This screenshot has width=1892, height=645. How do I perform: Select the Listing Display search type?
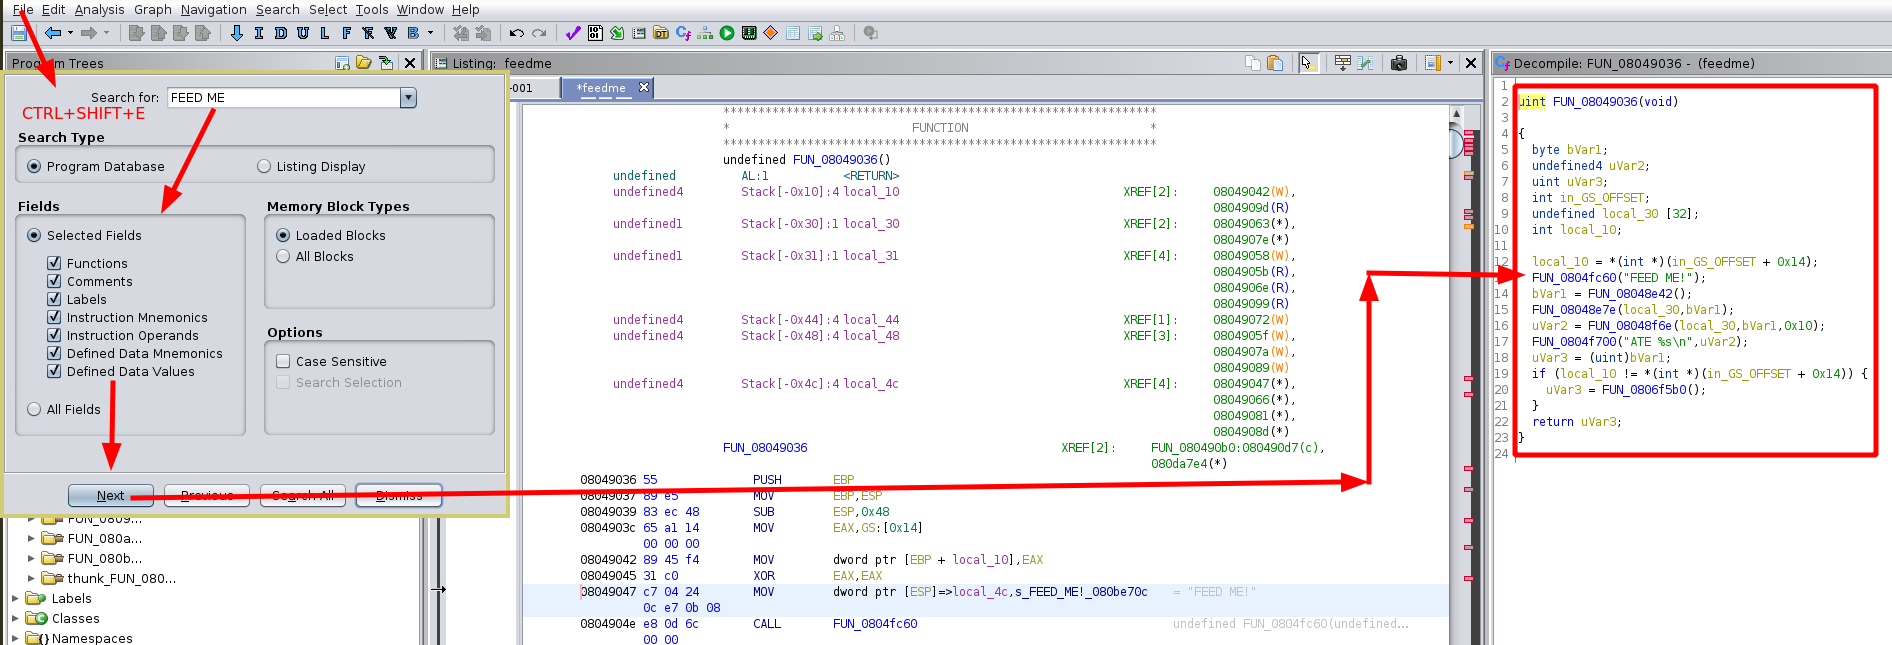coord(264,166)
